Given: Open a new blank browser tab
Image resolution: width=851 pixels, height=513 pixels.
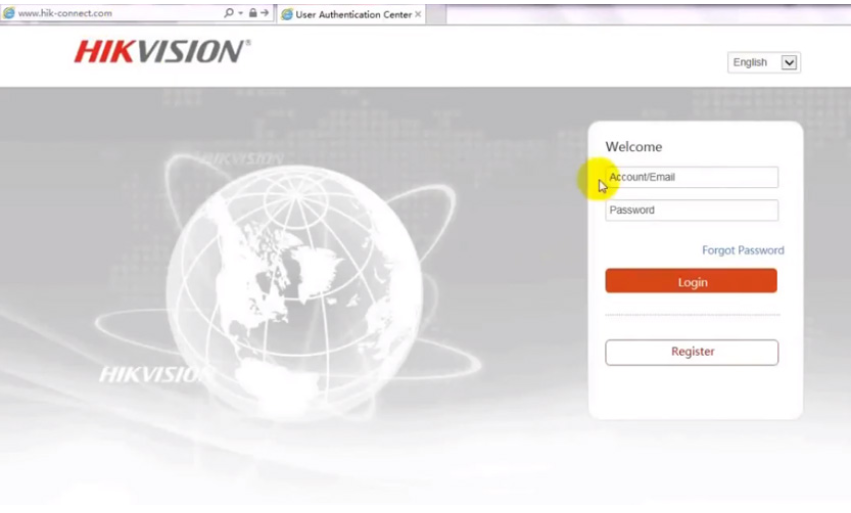Looking at the screenshot, I should [436, 15].
